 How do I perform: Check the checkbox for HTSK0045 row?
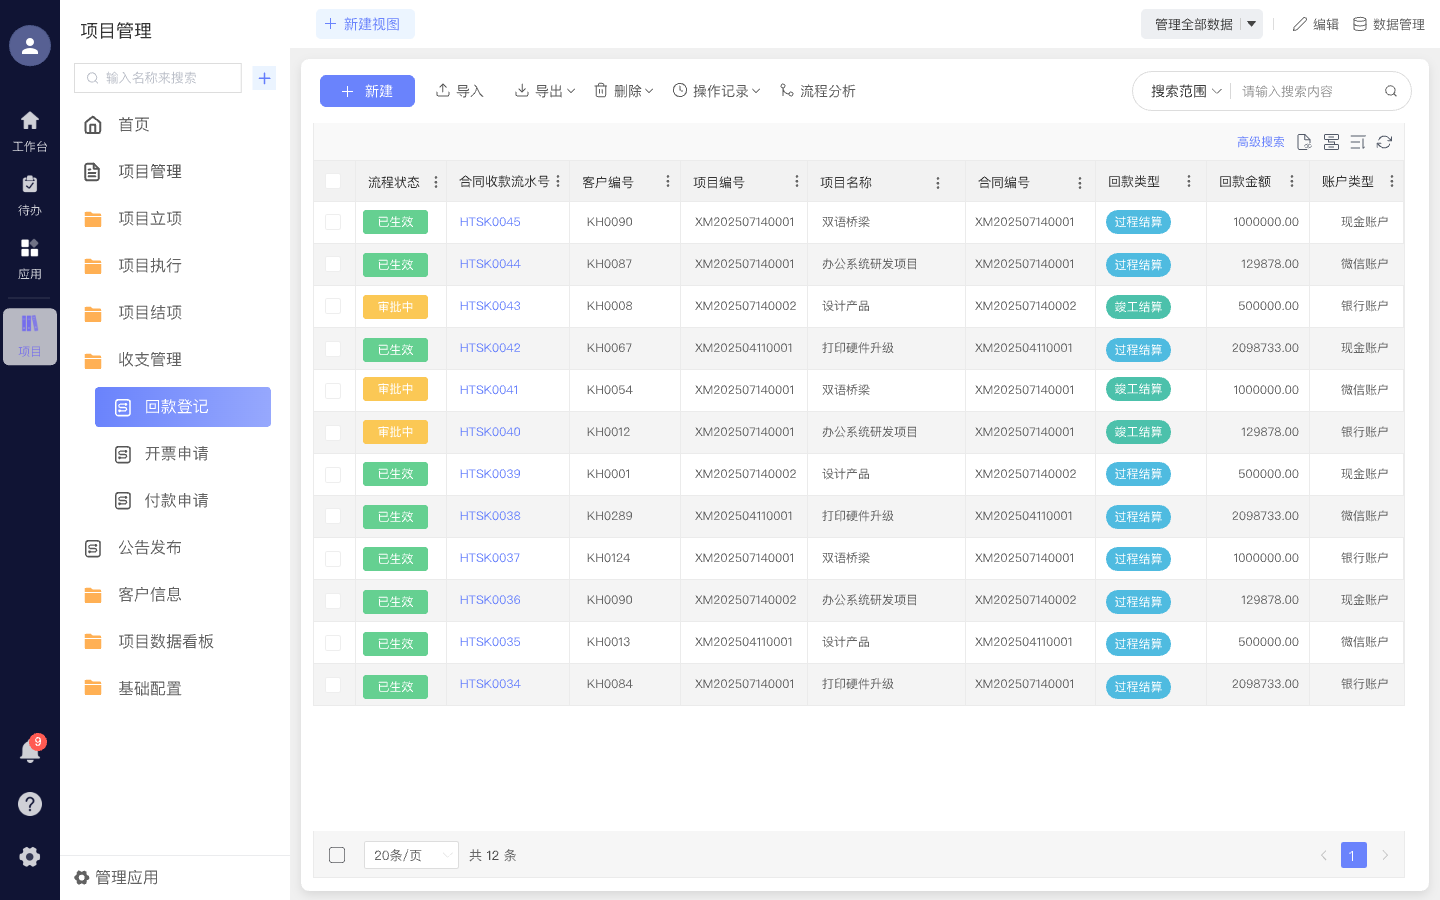[x=334, y=222]
